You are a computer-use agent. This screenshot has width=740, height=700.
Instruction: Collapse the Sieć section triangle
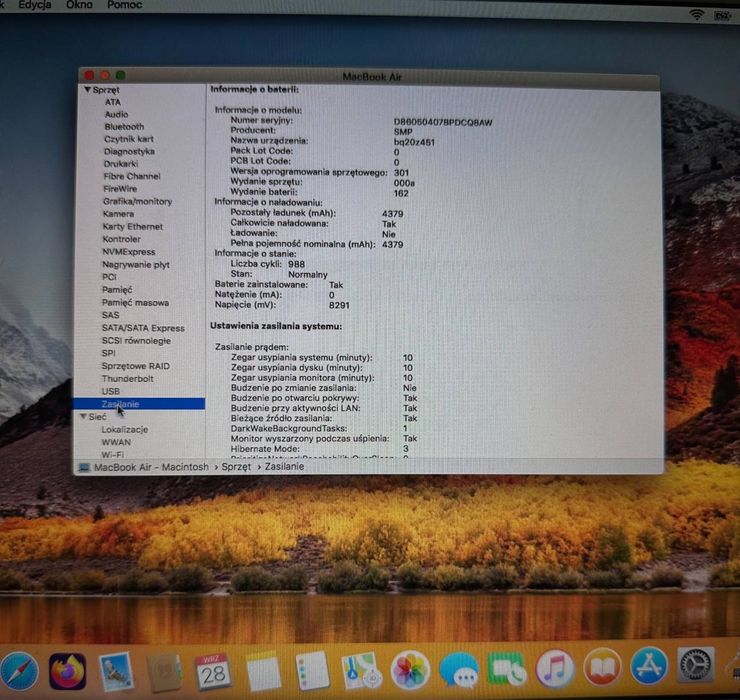click(x=84, y=416)
